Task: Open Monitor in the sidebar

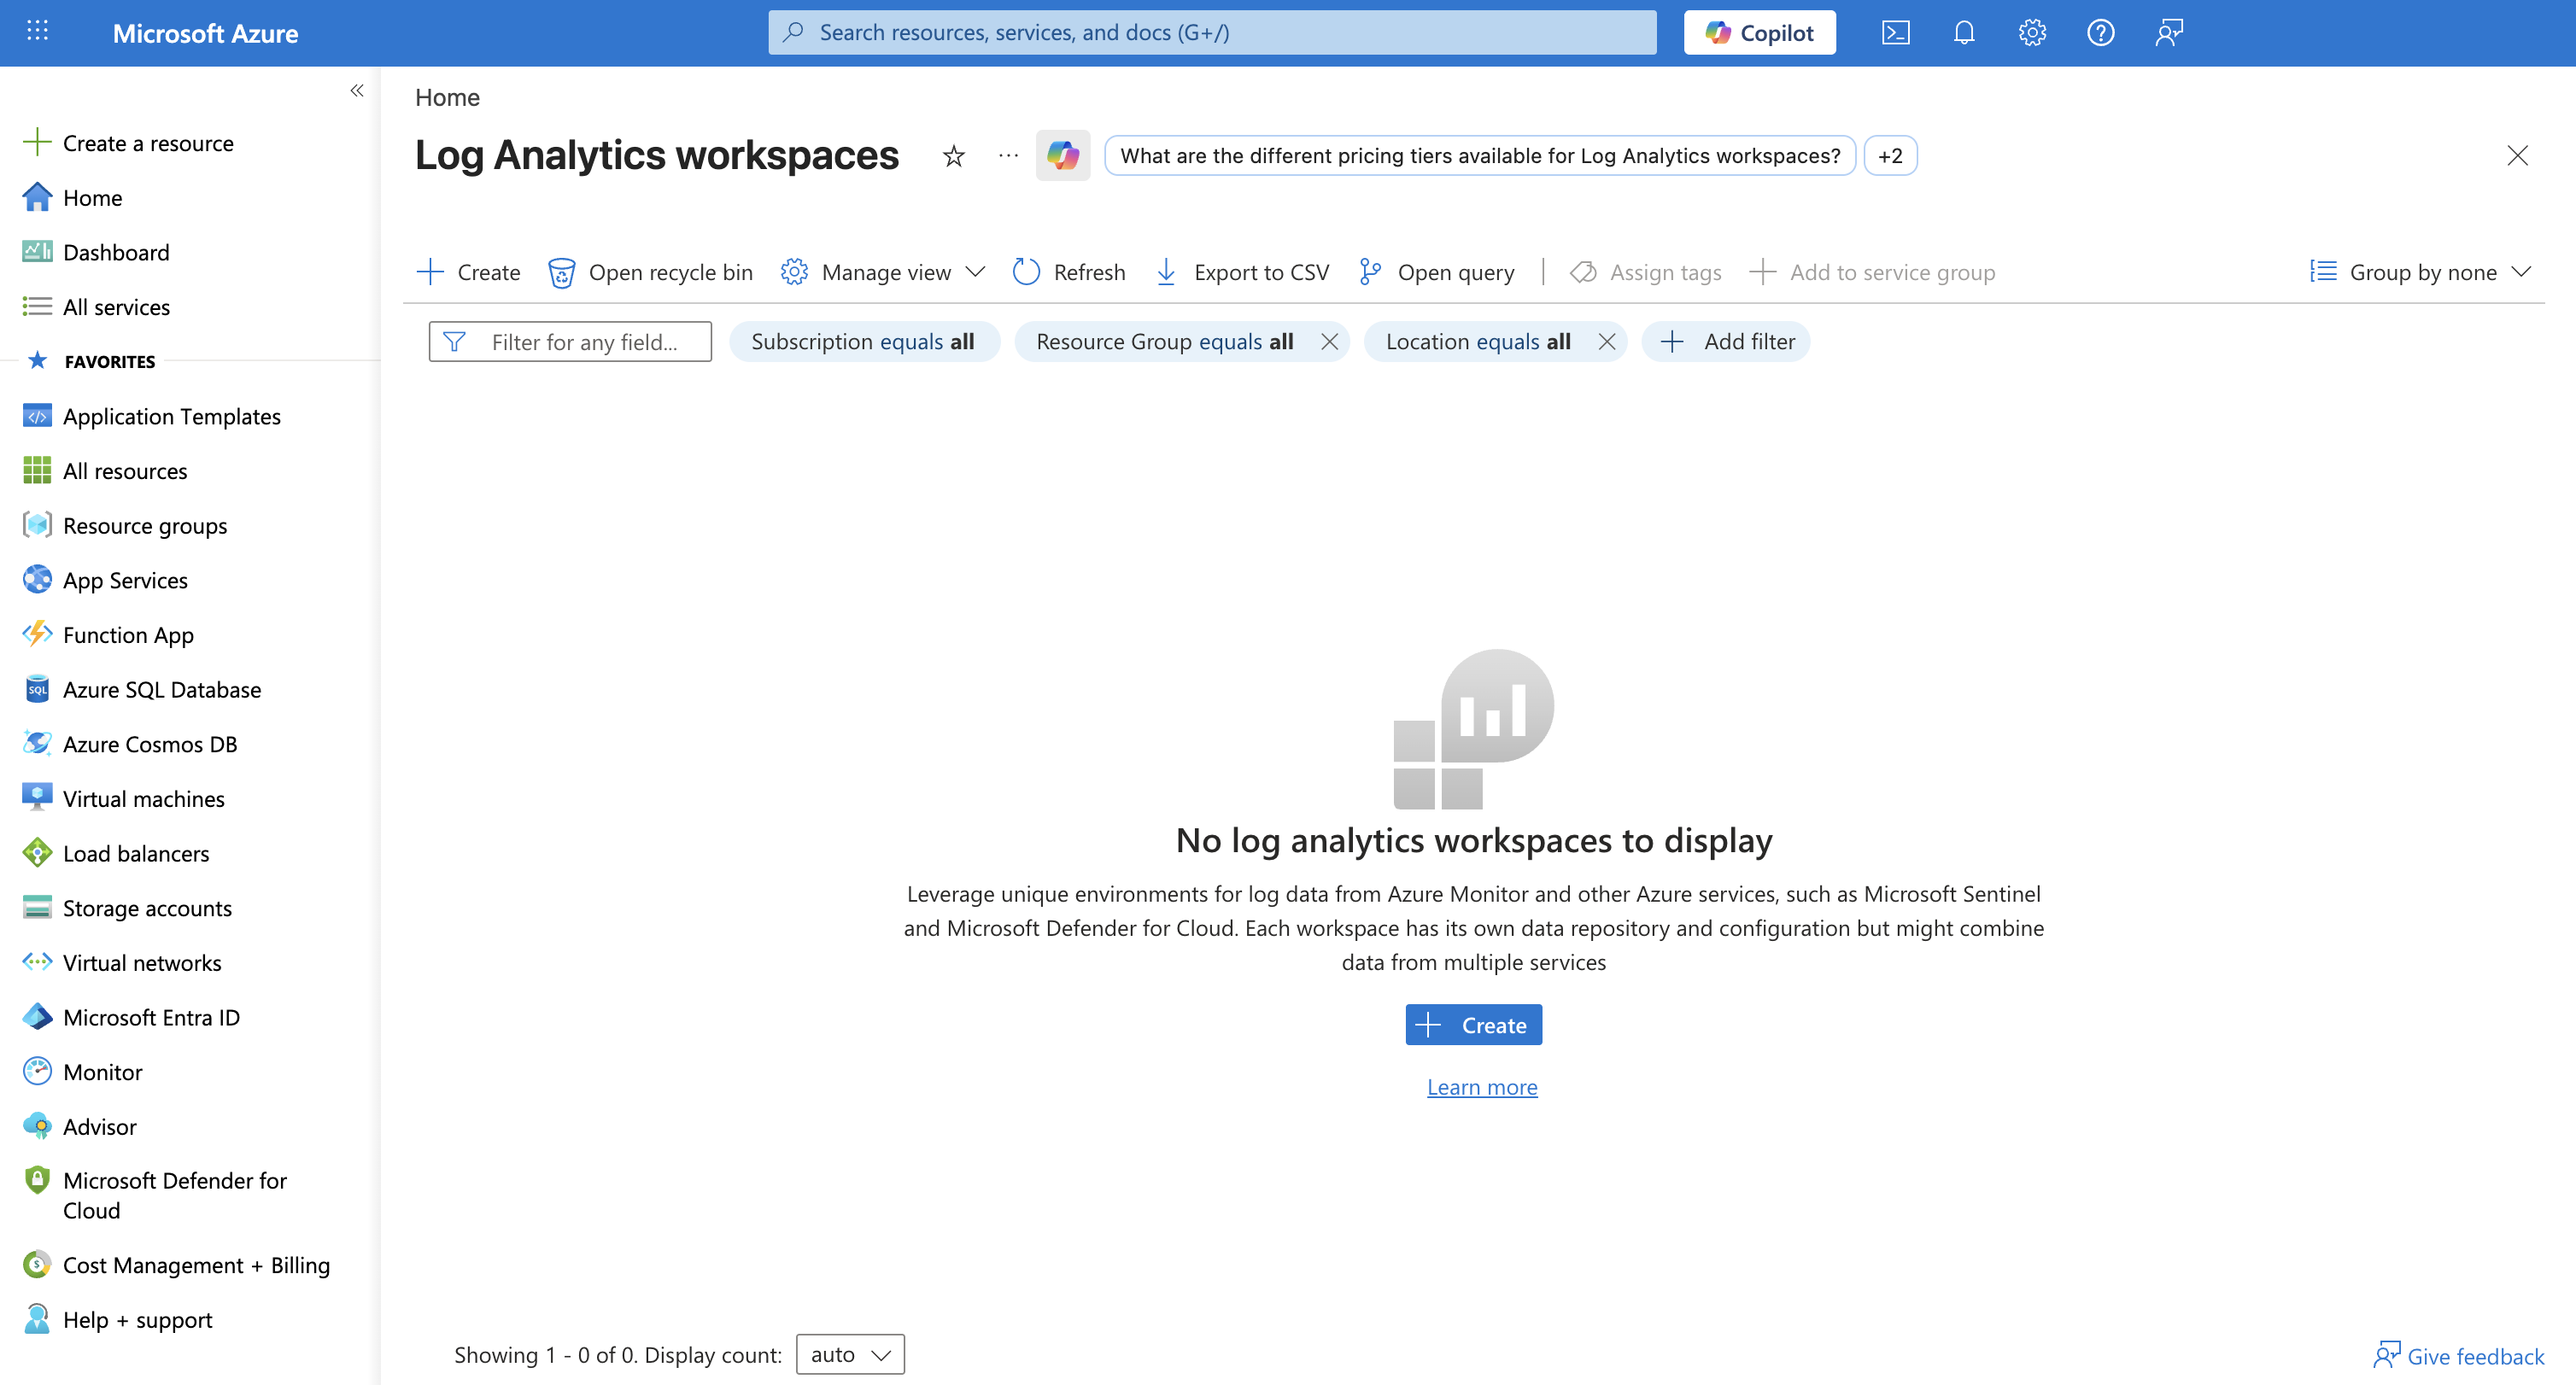Action: (102, 1072)
